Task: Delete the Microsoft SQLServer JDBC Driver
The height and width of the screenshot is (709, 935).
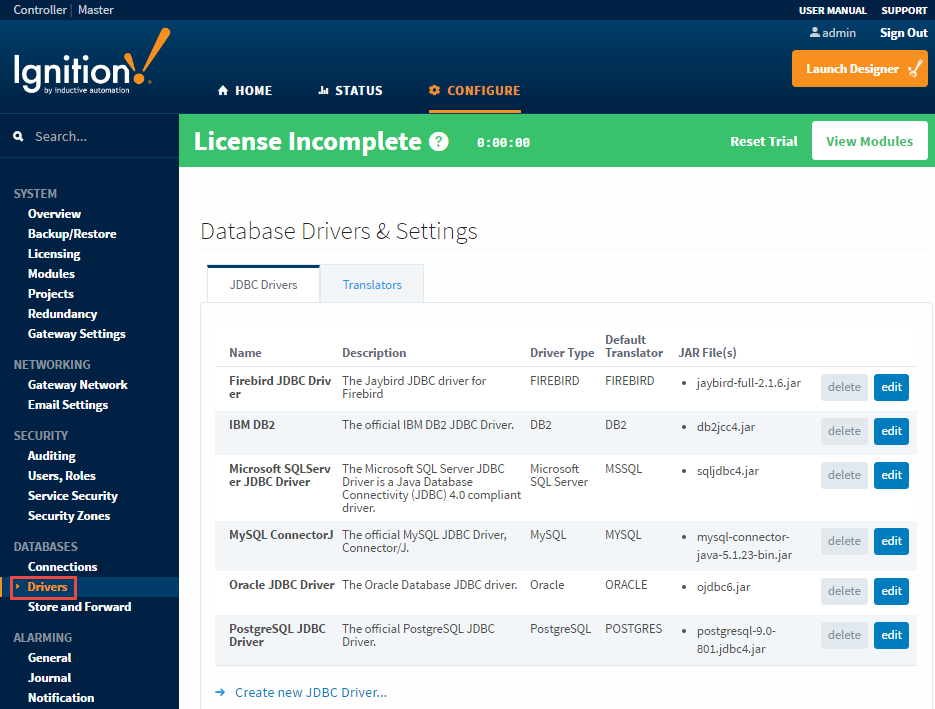Action: (x=844, y=475)
